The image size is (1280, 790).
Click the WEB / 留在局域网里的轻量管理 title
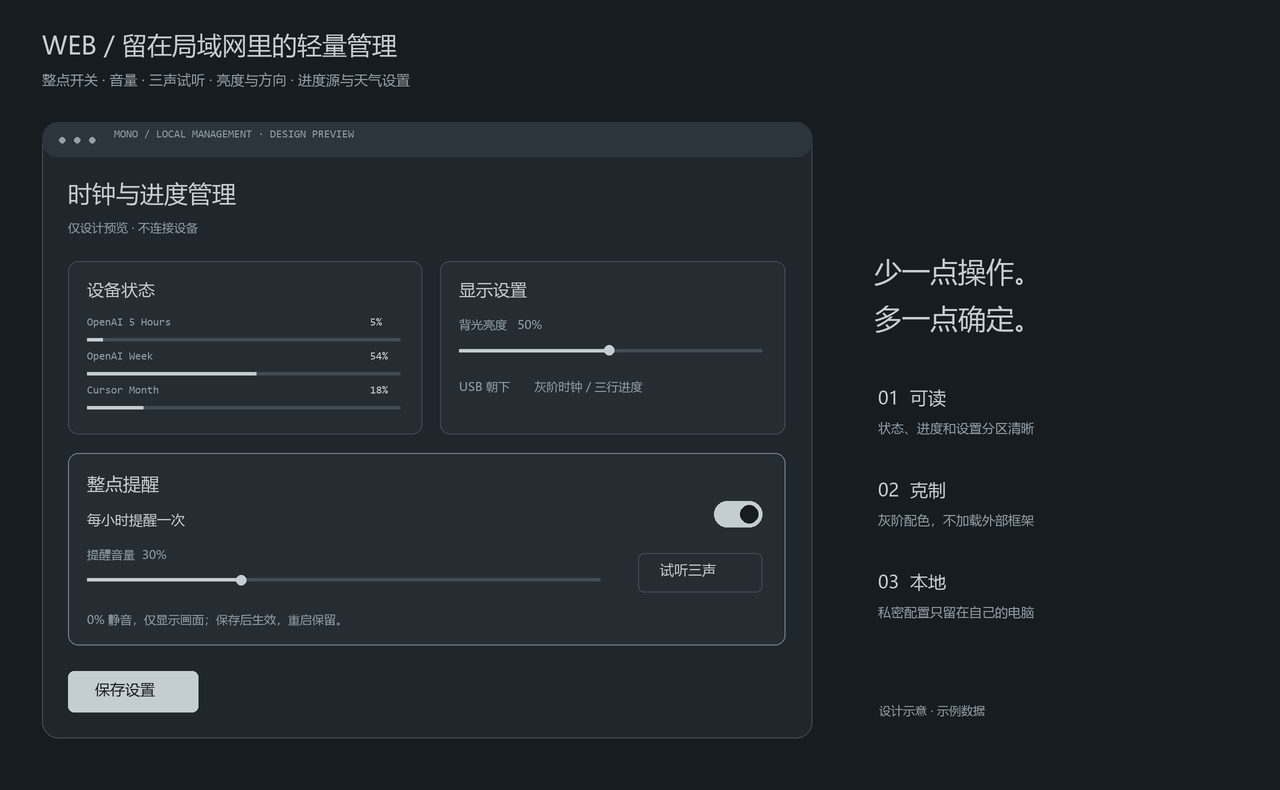click(x=220, y=45)
